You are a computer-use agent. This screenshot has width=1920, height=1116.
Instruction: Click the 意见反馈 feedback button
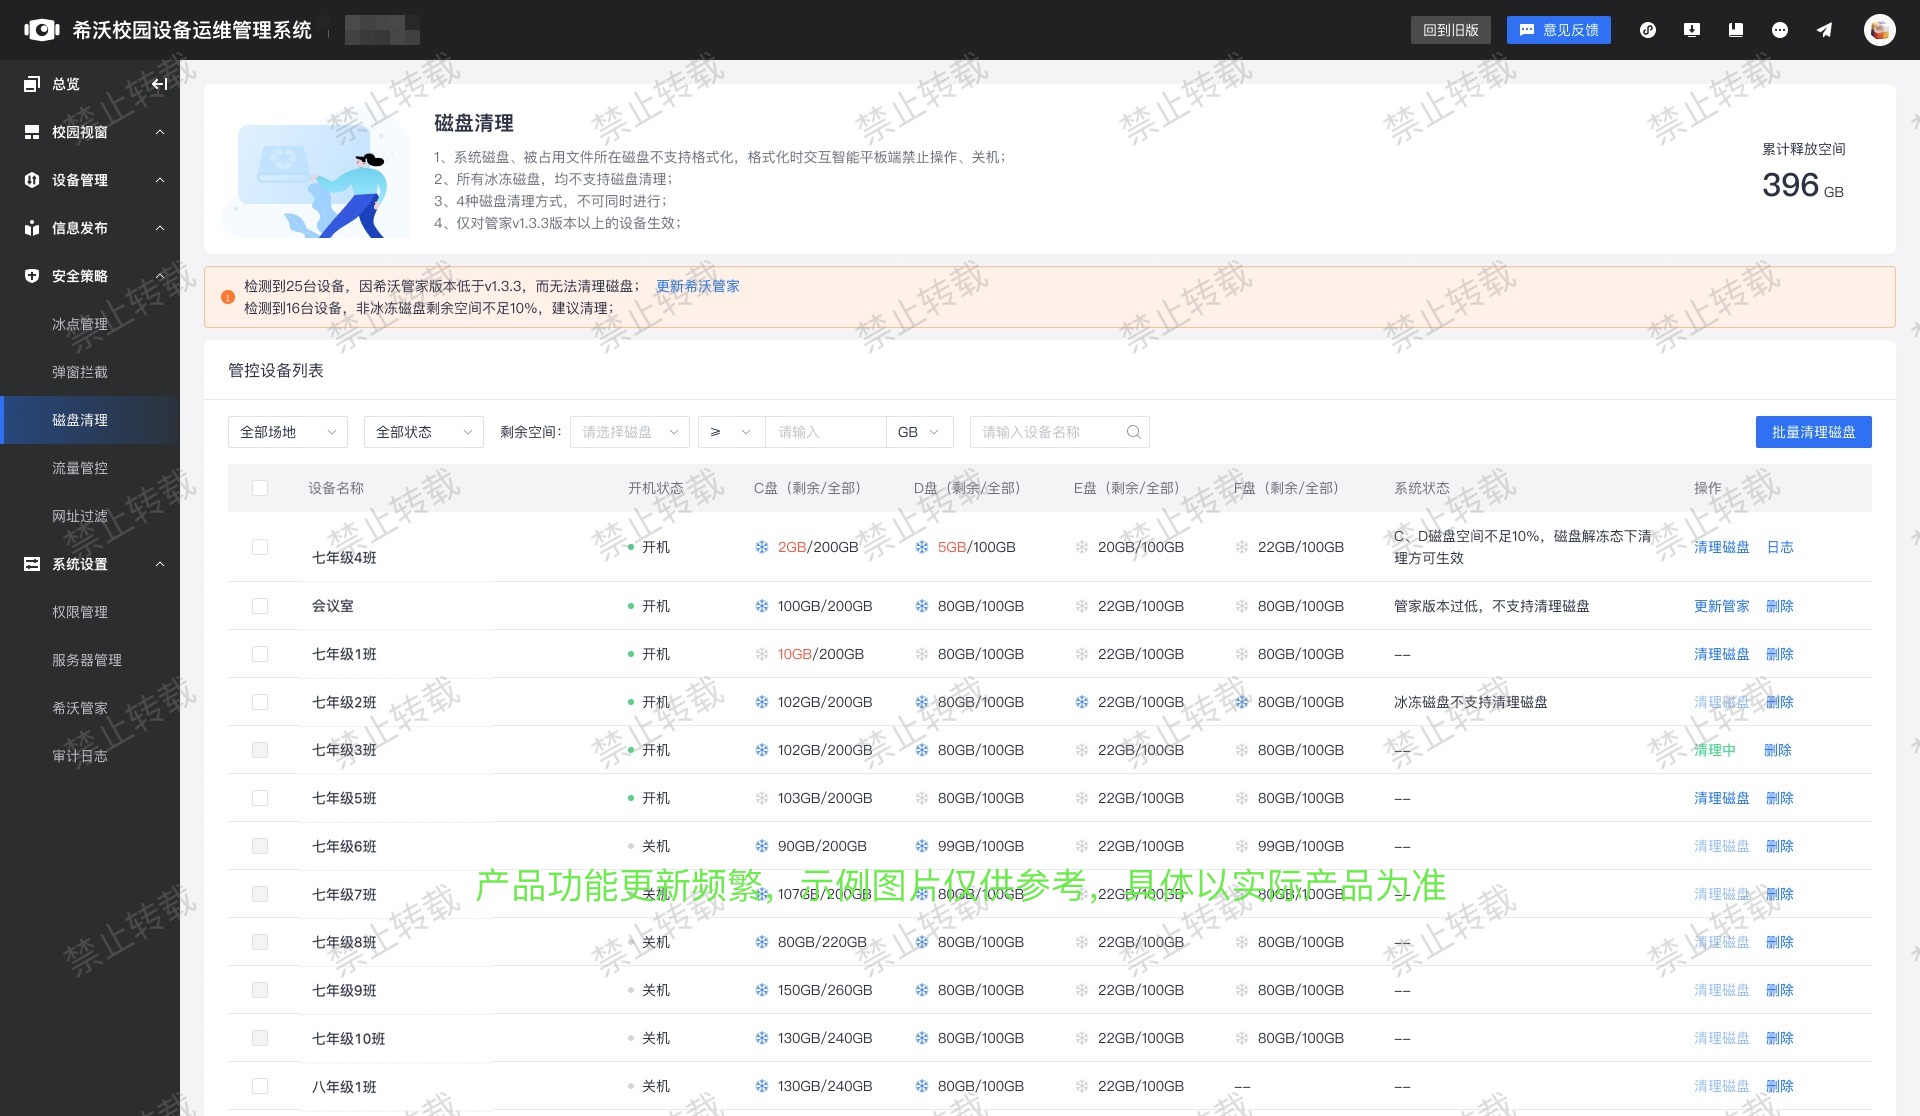coord(1559,30)
